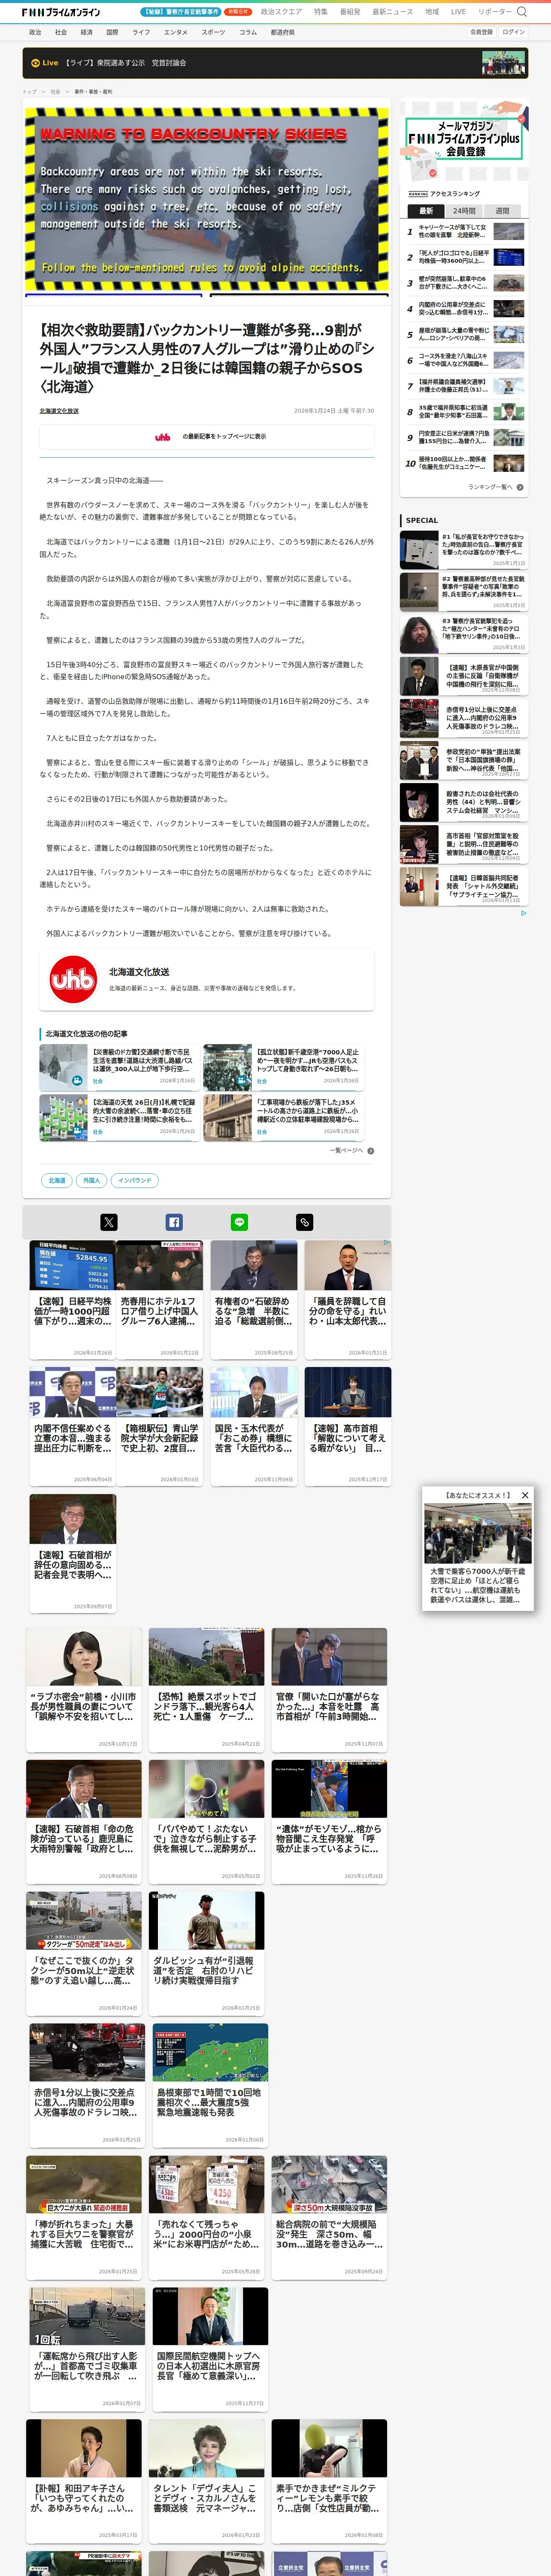Open ranking item 6 コース外を滑走

point(464,360)
